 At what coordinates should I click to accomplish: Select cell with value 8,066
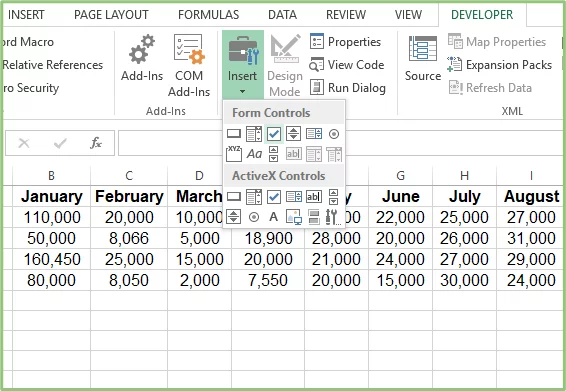coord(129,238)
